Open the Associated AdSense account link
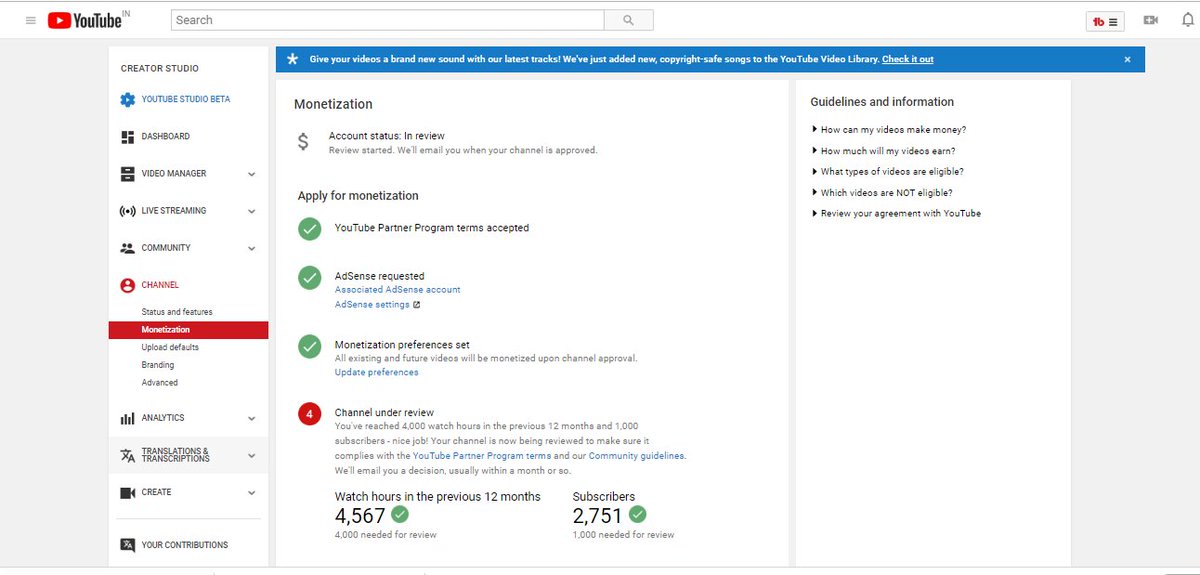The image size is (1200, 575). 397,290
